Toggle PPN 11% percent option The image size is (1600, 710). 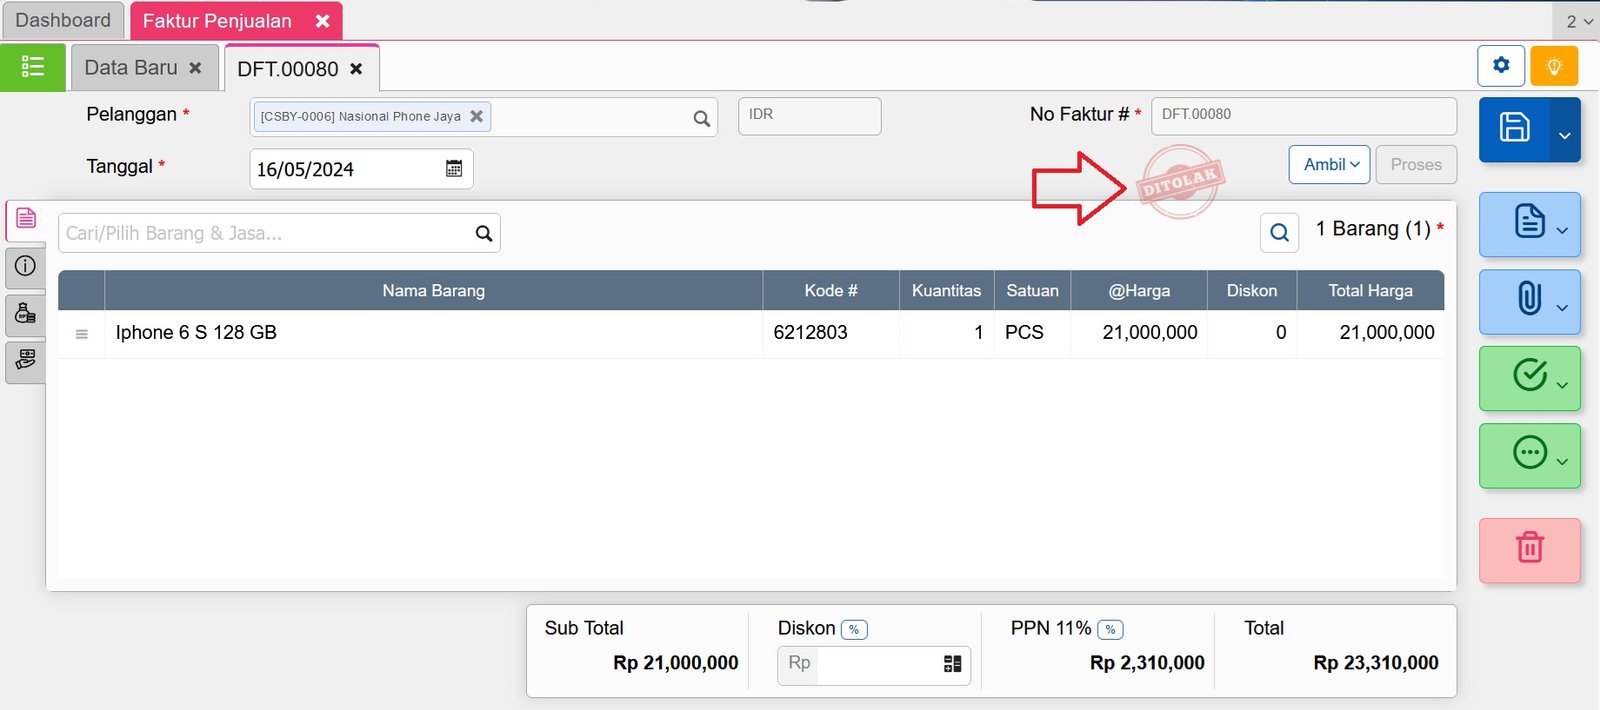tap(1110, 629)
